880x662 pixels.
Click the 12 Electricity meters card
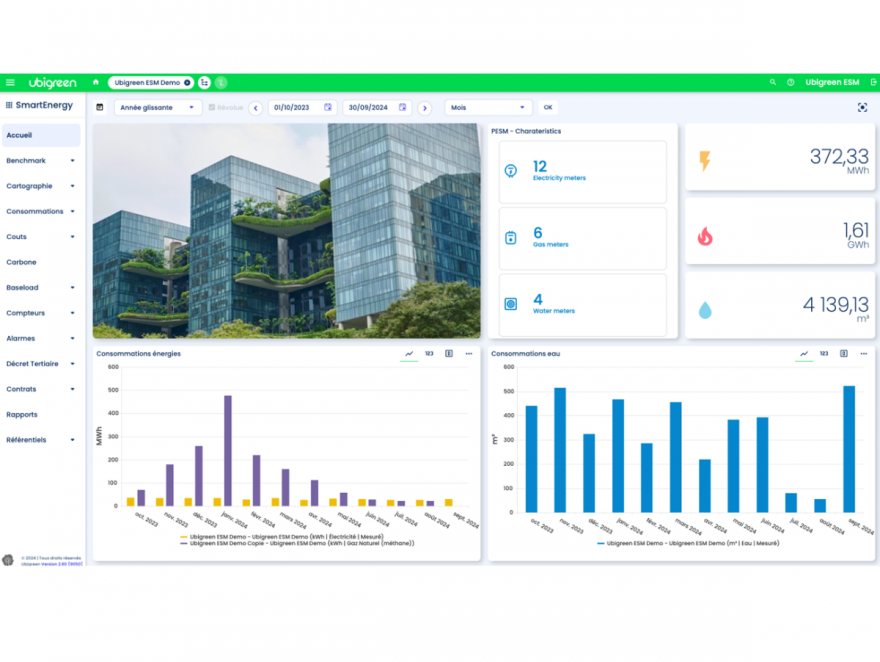coord(583,172)
